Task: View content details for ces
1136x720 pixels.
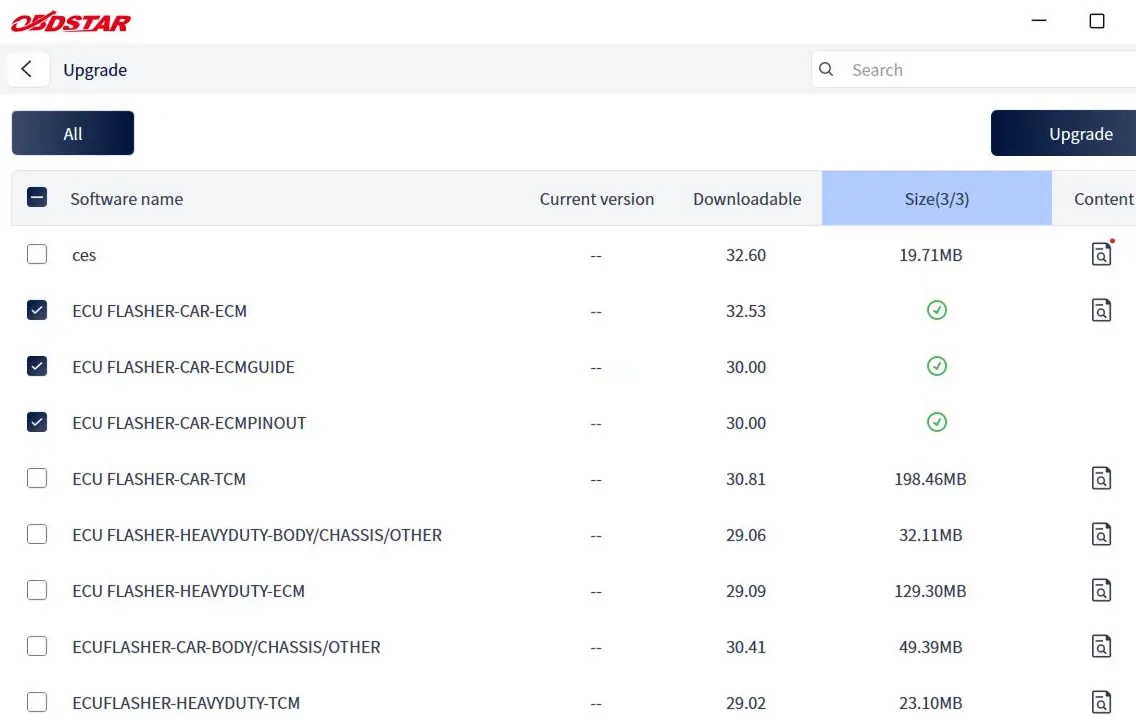Action: [1101, 254]
